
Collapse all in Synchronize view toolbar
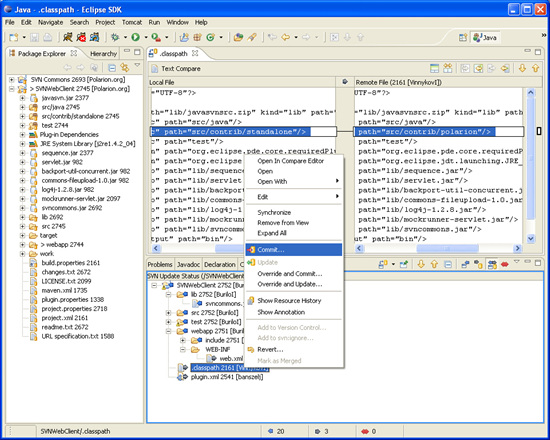point(448,264)
